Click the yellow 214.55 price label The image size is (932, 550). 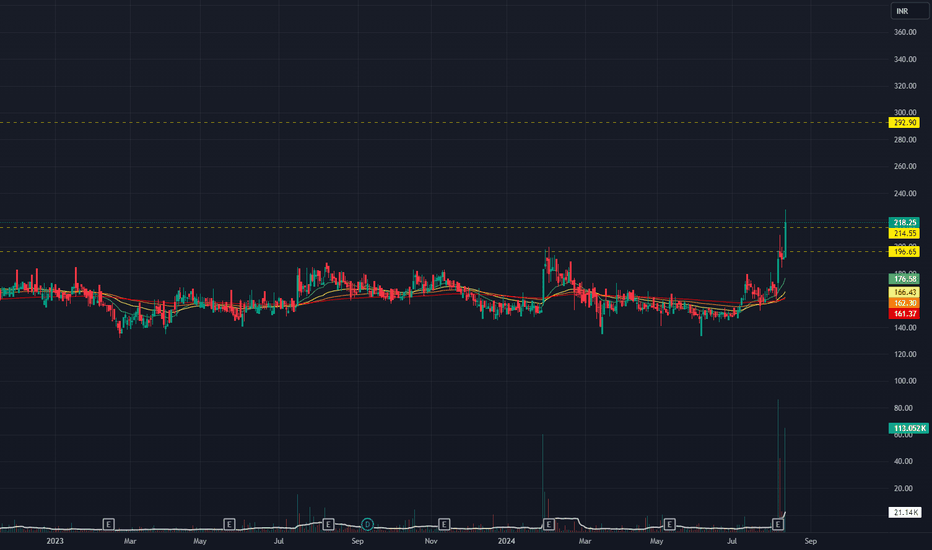904,233
